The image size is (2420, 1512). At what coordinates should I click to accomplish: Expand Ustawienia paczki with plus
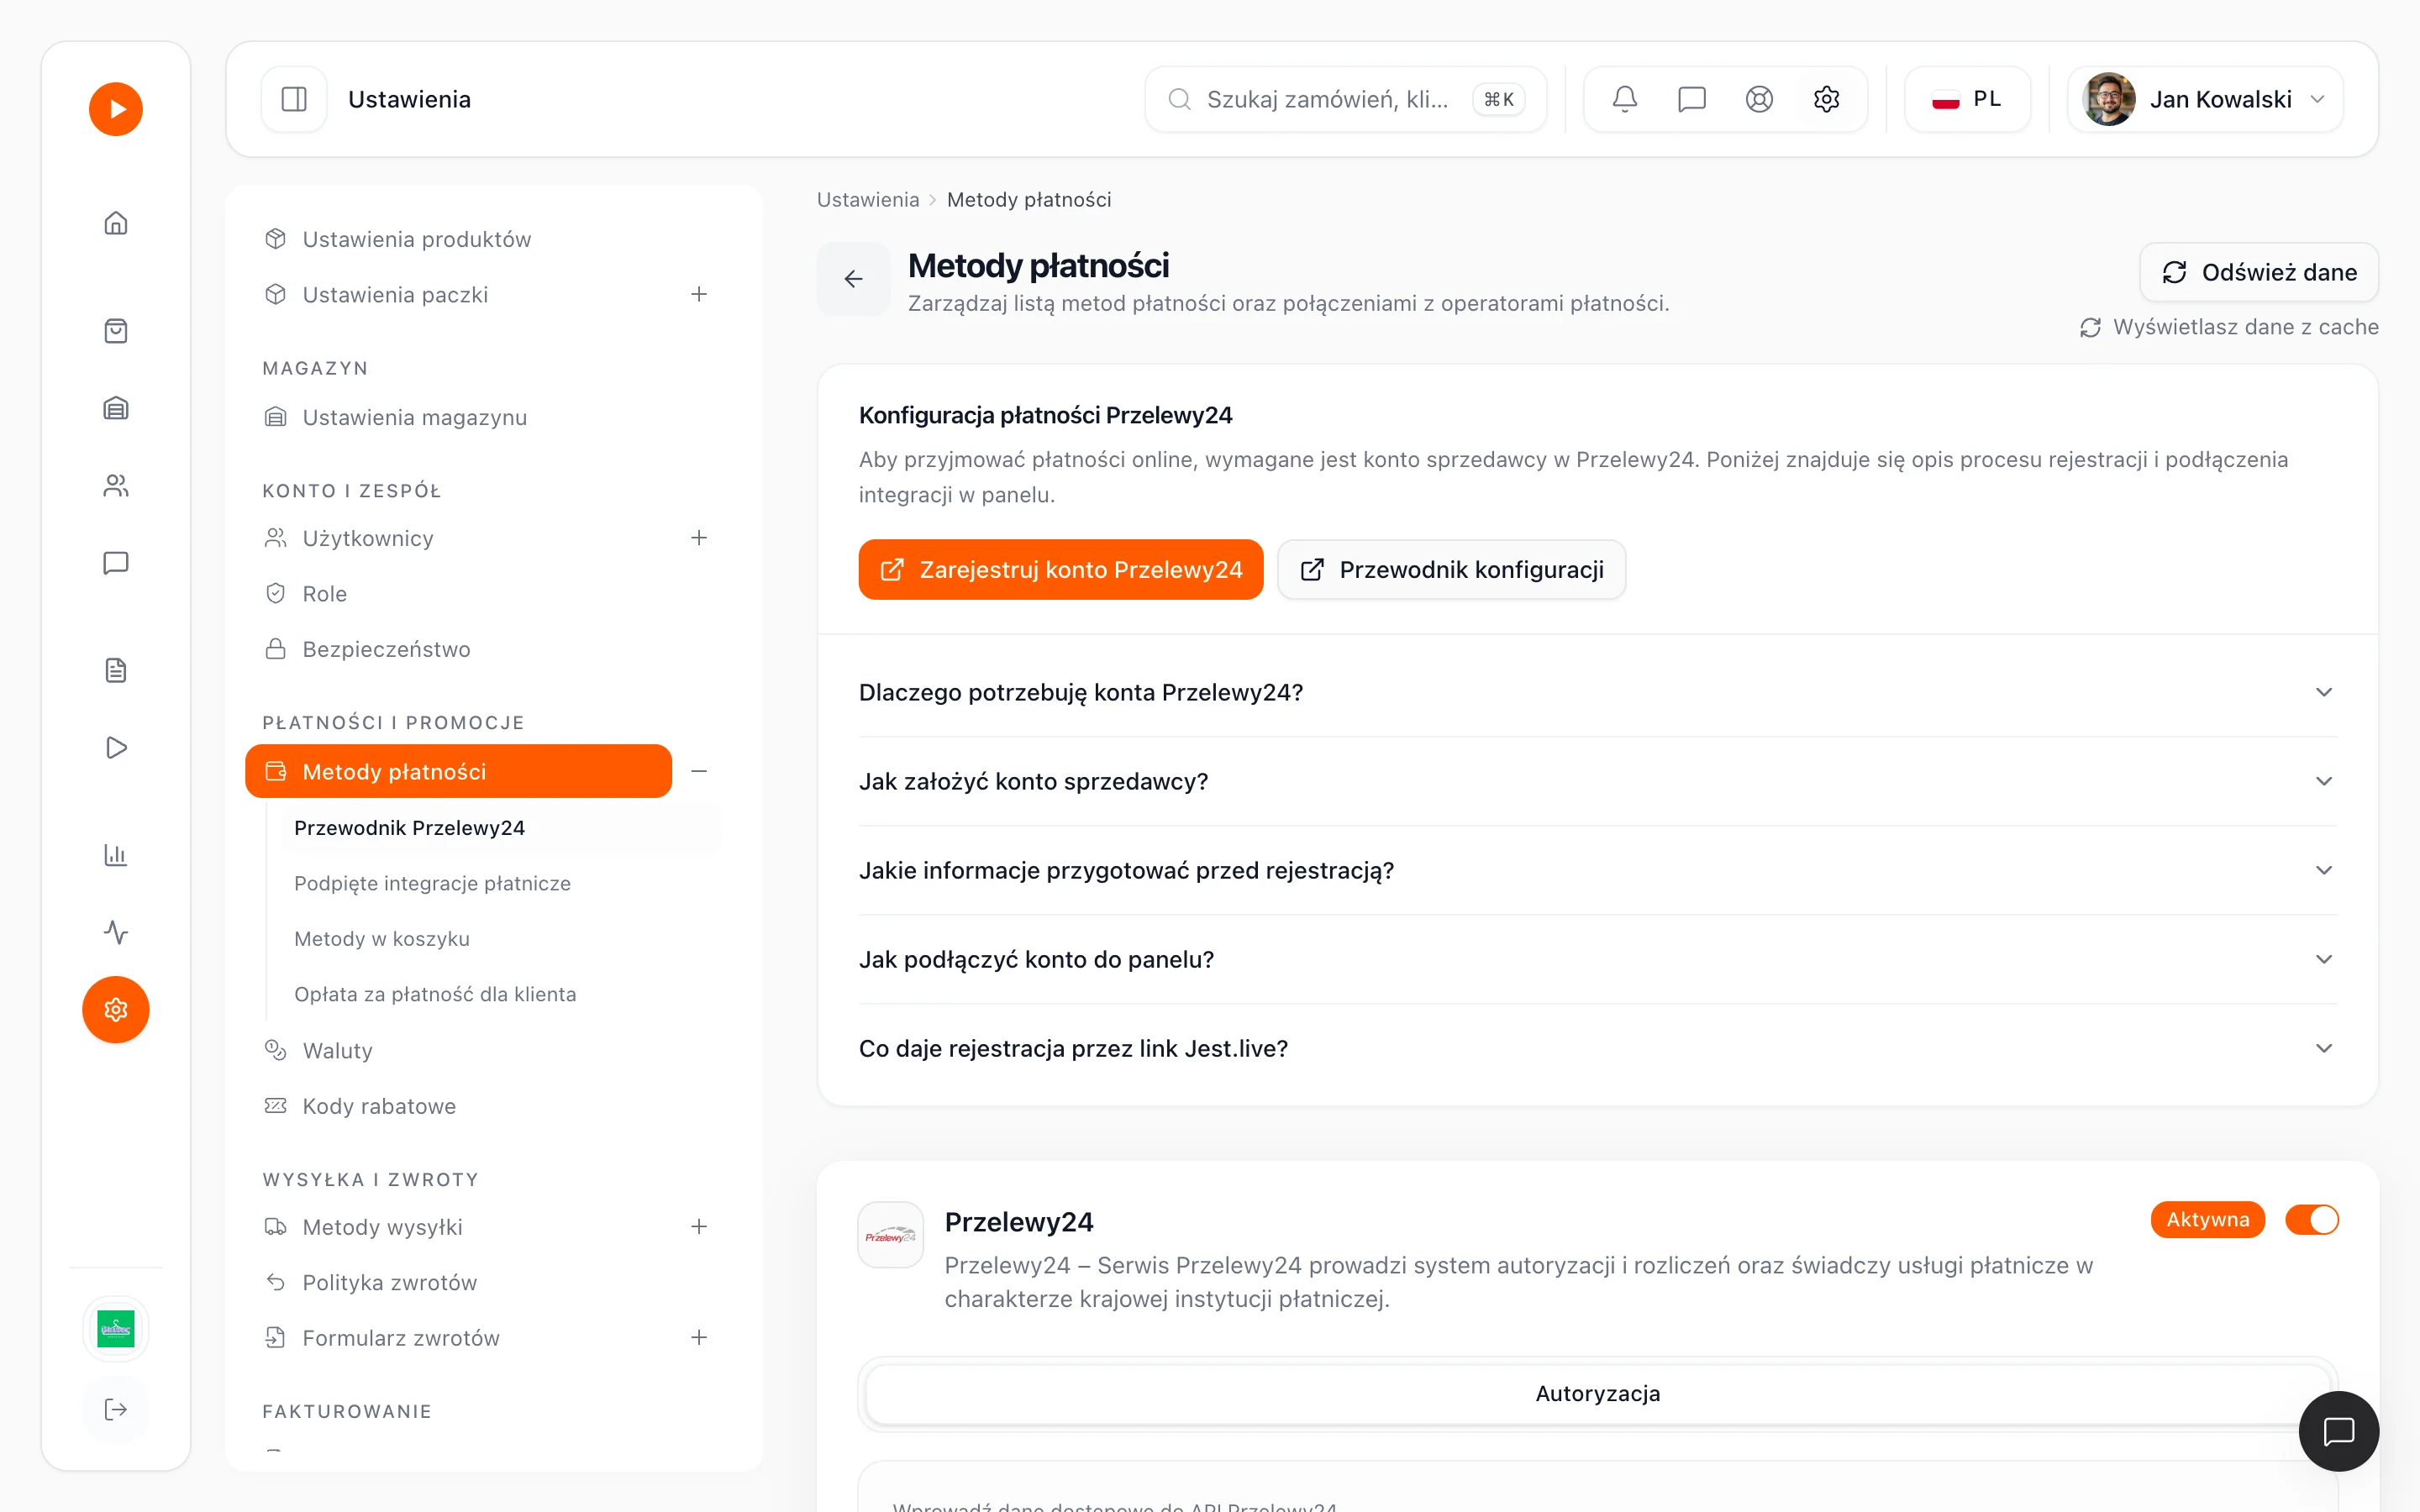[699, 294]
